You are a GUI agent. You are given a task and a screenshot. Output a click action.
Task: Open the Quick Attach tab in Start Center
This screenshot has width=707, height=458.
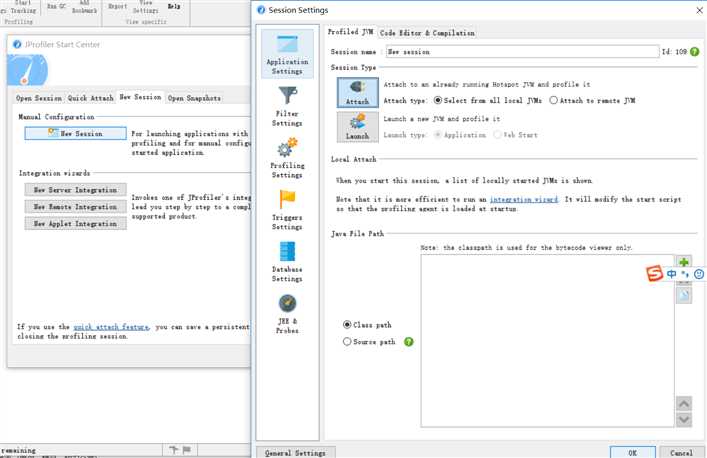coord(91,98)
